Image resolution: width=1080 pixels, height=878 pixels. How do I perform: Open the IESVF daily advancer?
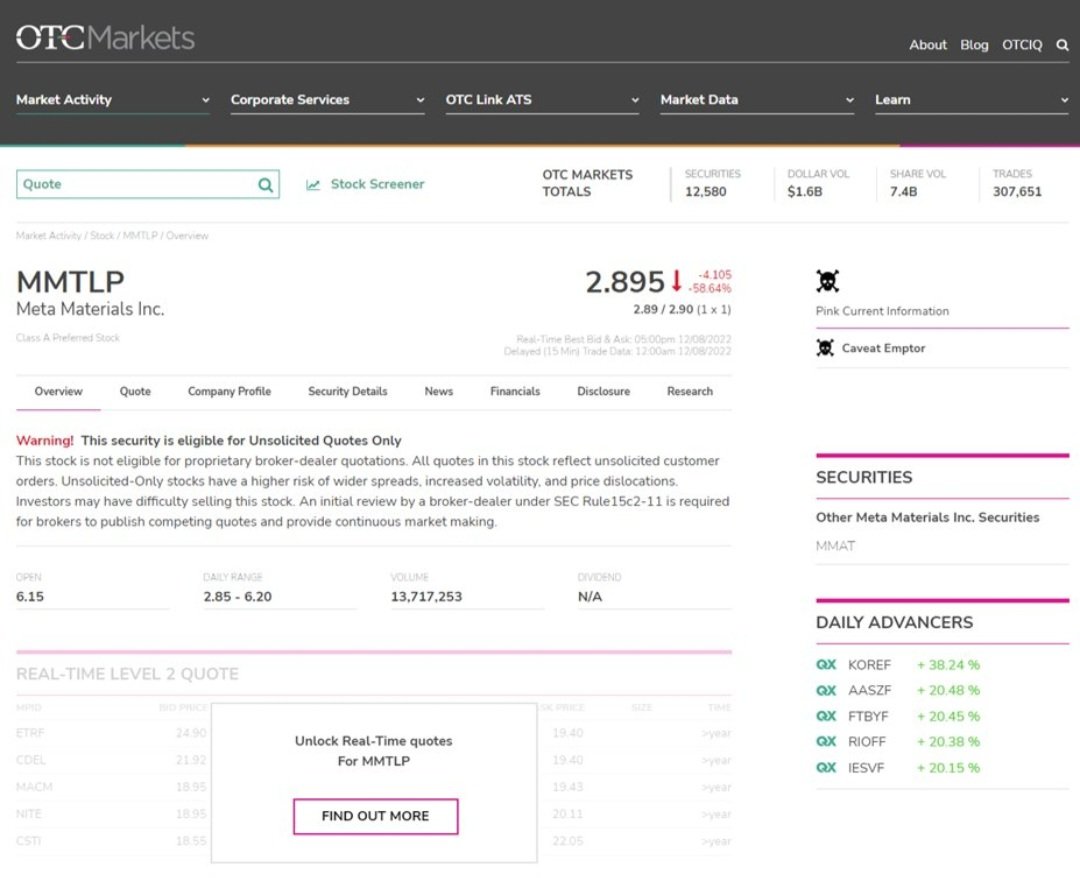coord(866,768)
